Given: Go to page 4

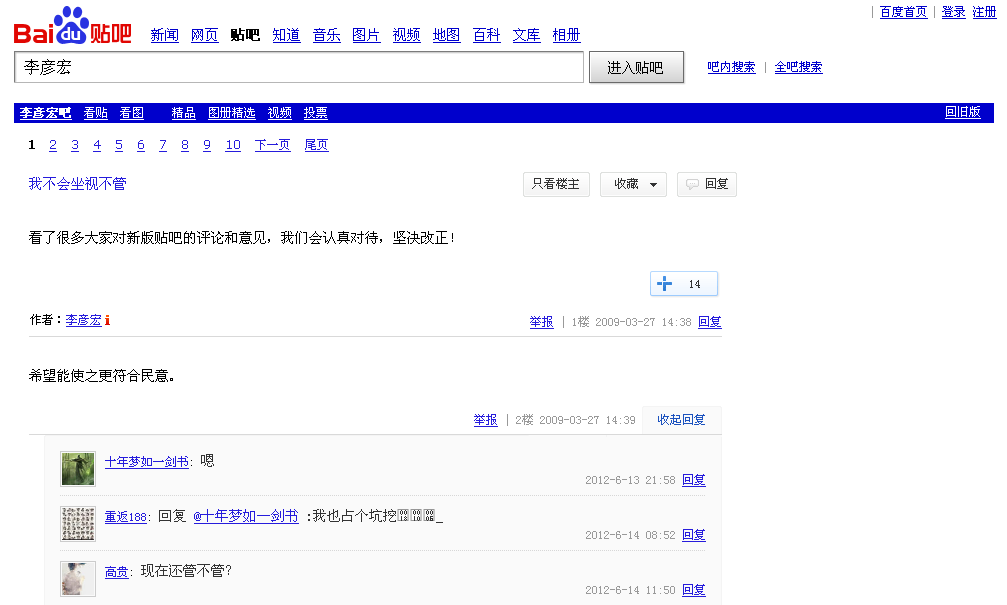Looking at the screenshot, I should tap(97, 145).
